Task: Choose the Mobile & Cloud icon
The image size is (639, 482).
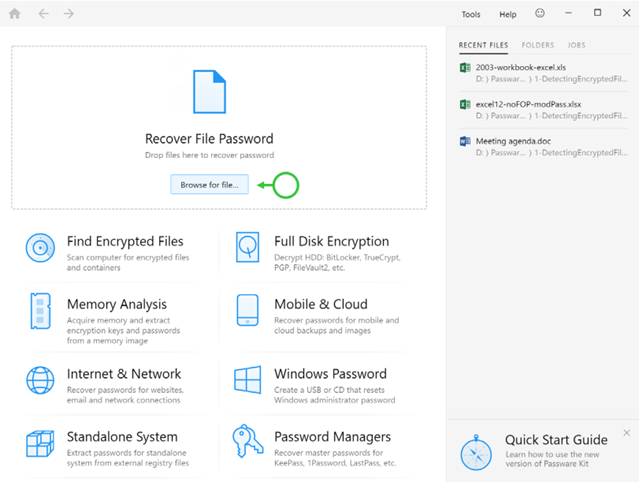Action: (248, 311)
